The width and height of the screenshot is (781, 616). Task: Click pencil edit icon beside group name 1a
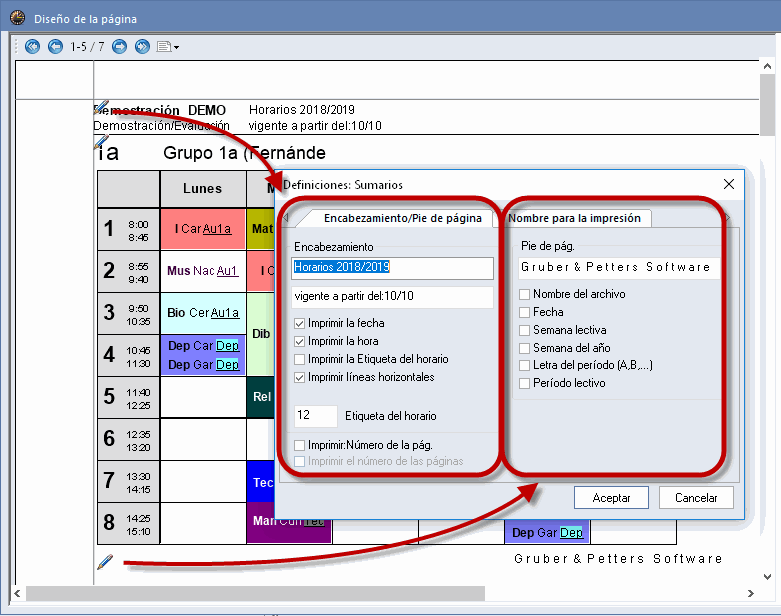tap(101, 142)
